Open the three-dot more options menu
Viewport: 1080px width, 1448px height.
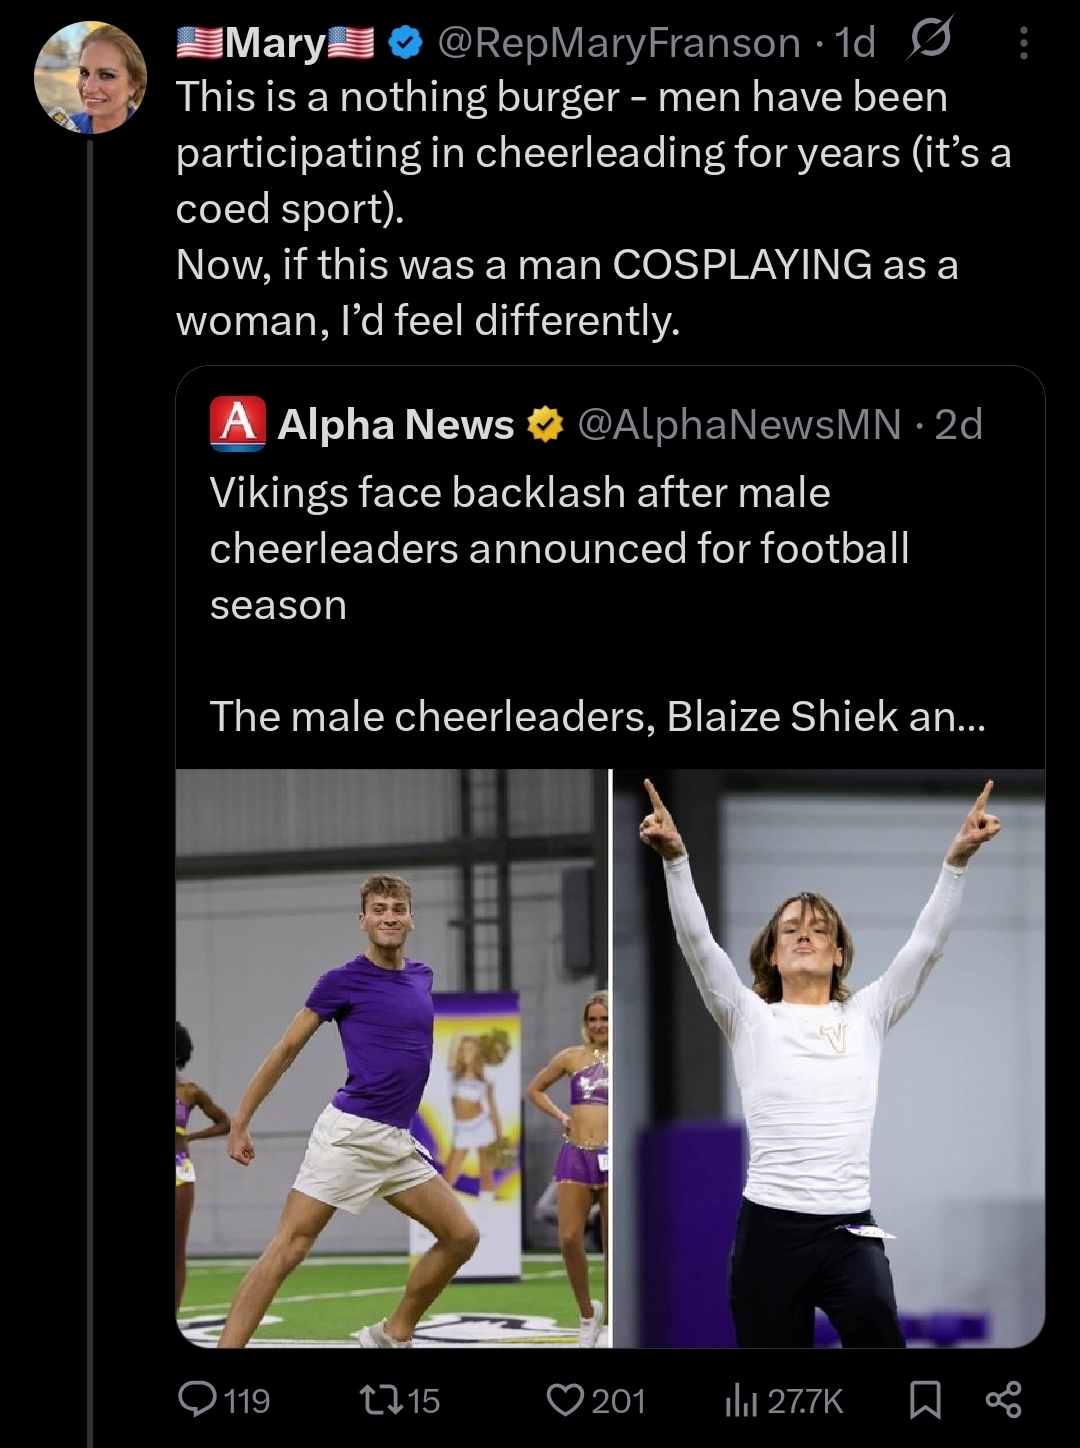tap(1022, 43)
